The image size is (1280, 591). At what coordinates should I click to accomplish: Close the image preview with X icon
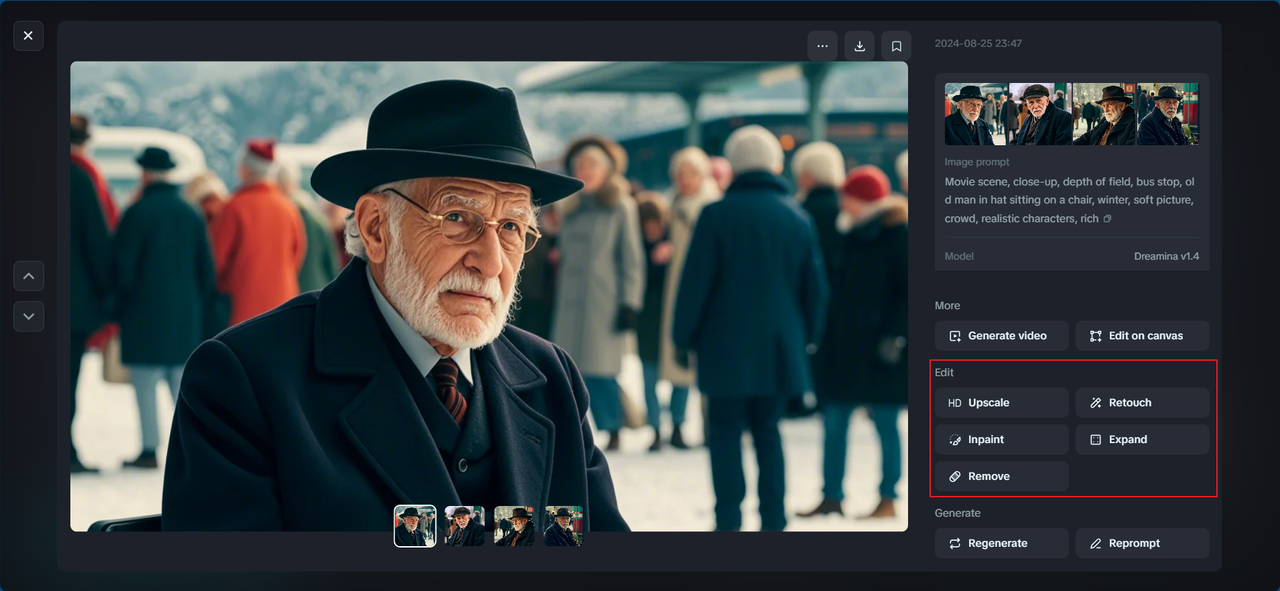tap(28, 35)
